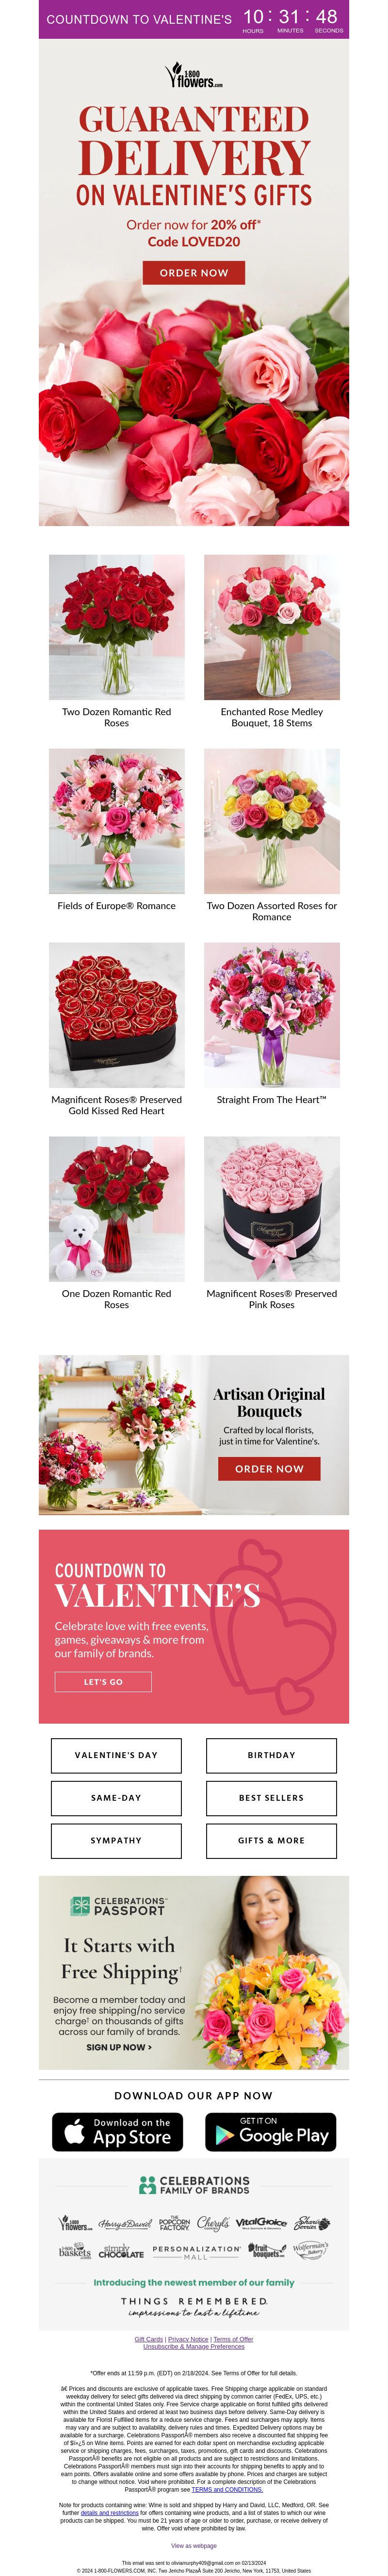The width and height of the screenshot is (388, 2576).
Task: Open the Two Dozen Romantic Red Roses image
Action: 116,627
